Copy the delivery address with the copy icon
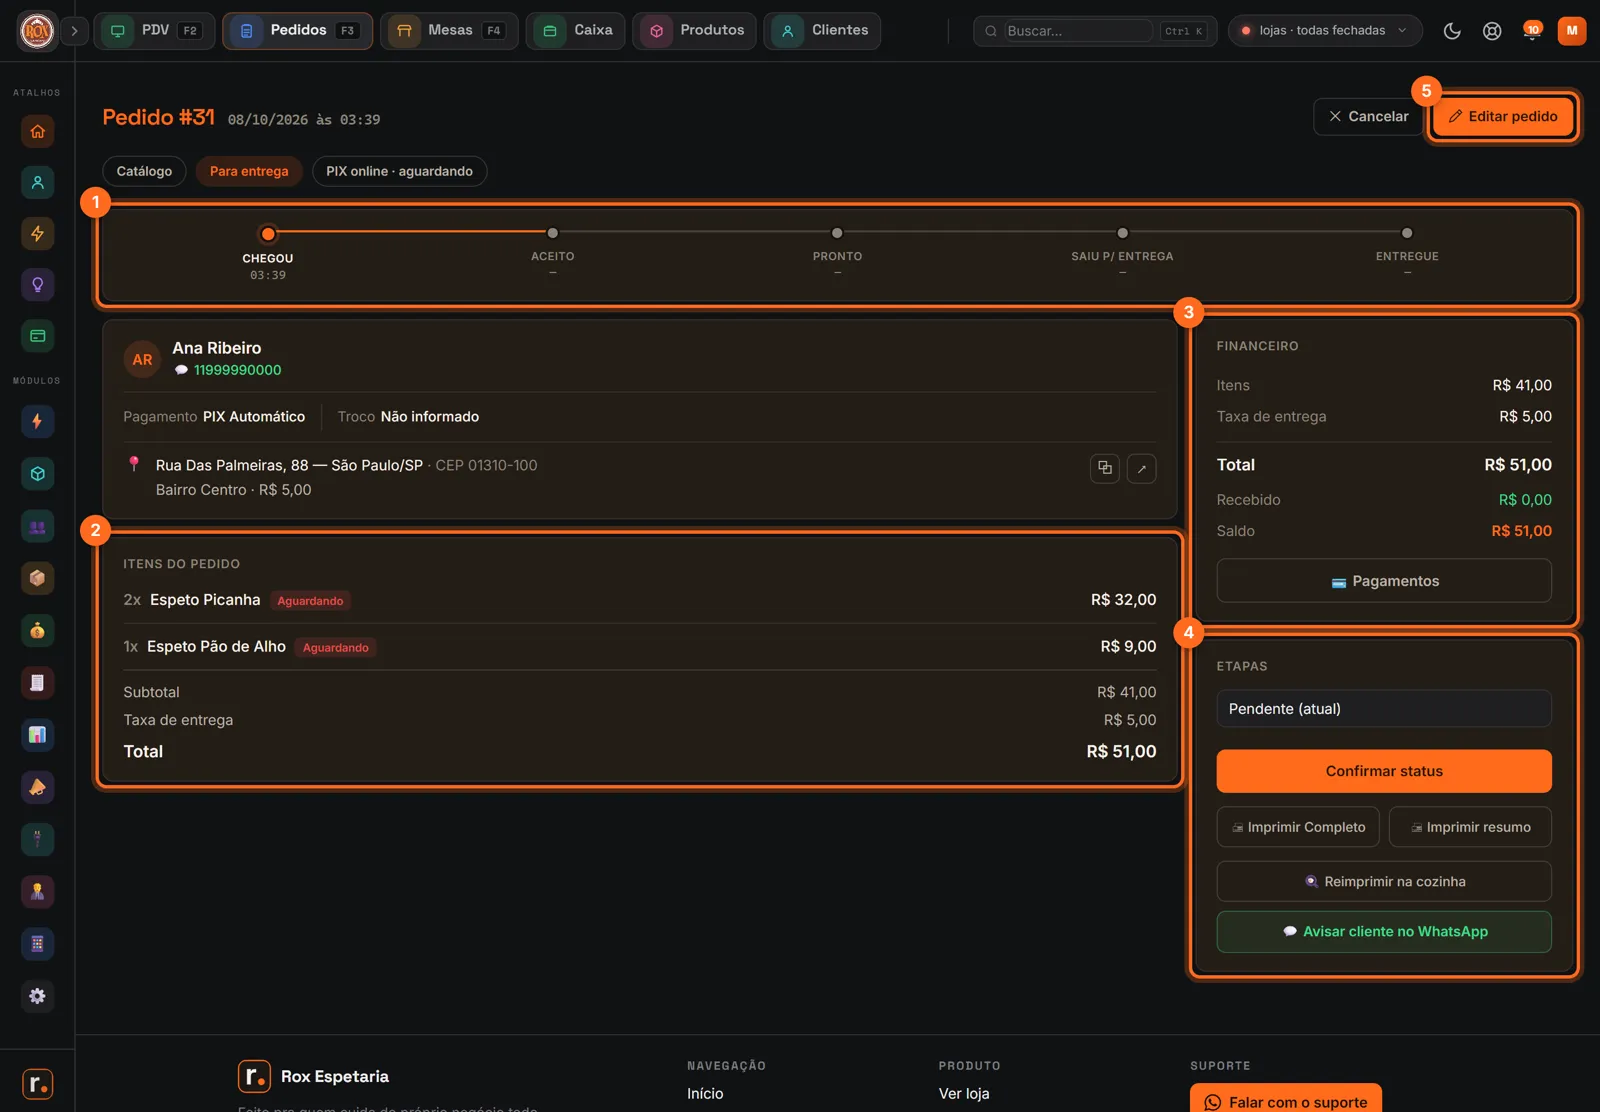The image size is (1600, 1112). 1105,468
